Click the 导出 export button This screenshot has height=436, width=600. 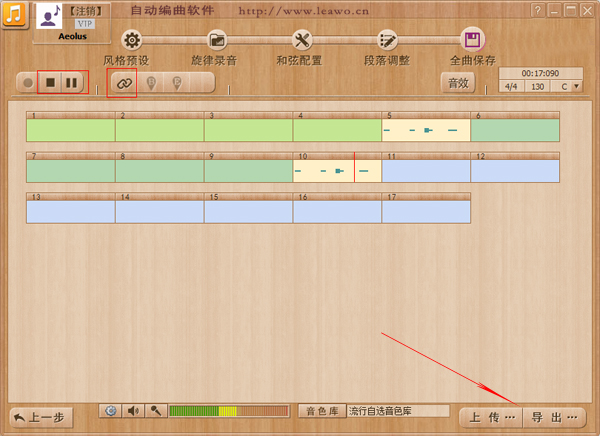pos(554,417)
